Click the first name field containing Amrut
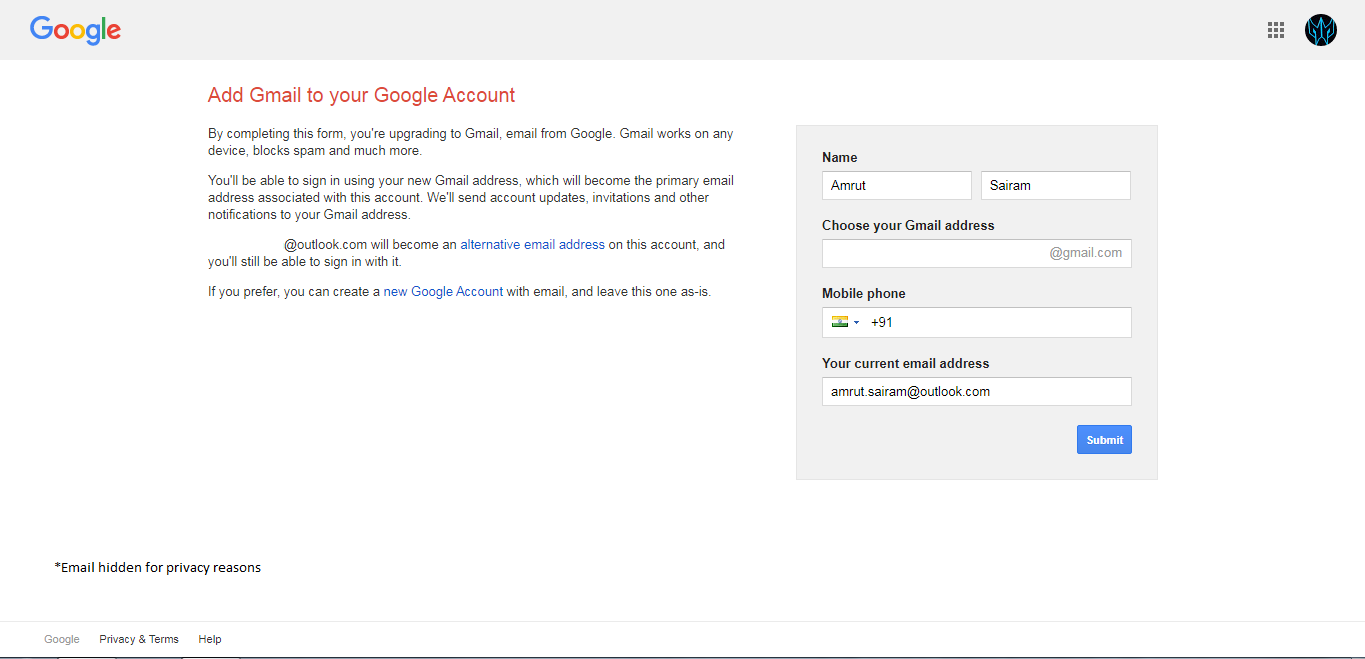 pyautogui.click(x=897, y=185)
